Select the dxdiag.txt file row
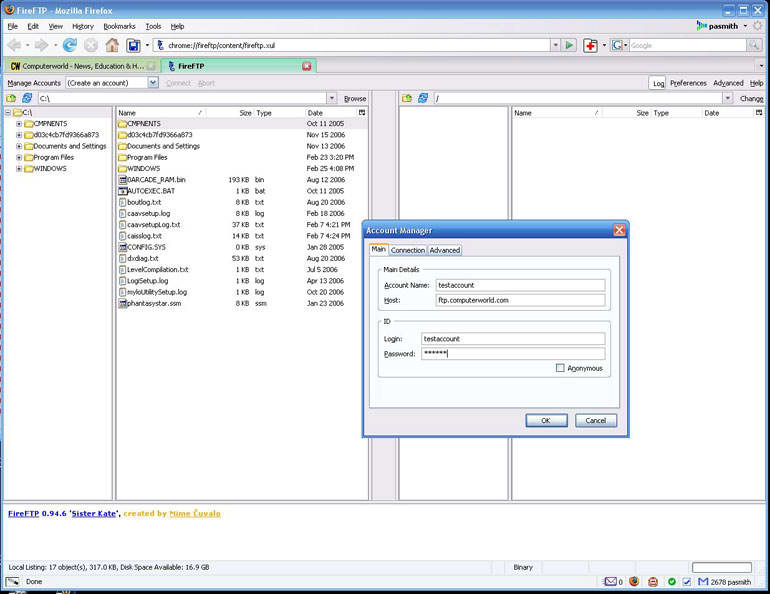The image size is (770, 594). pyautogui.click(x=242, y=258)
